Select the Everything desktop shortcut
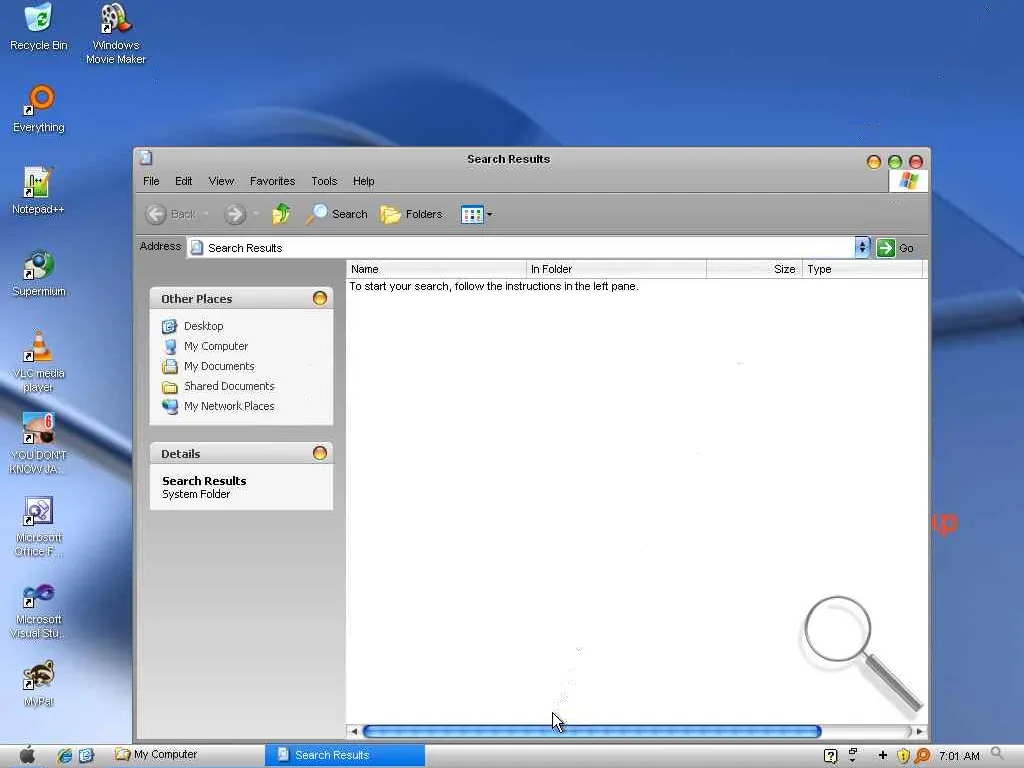 point(39,109)
